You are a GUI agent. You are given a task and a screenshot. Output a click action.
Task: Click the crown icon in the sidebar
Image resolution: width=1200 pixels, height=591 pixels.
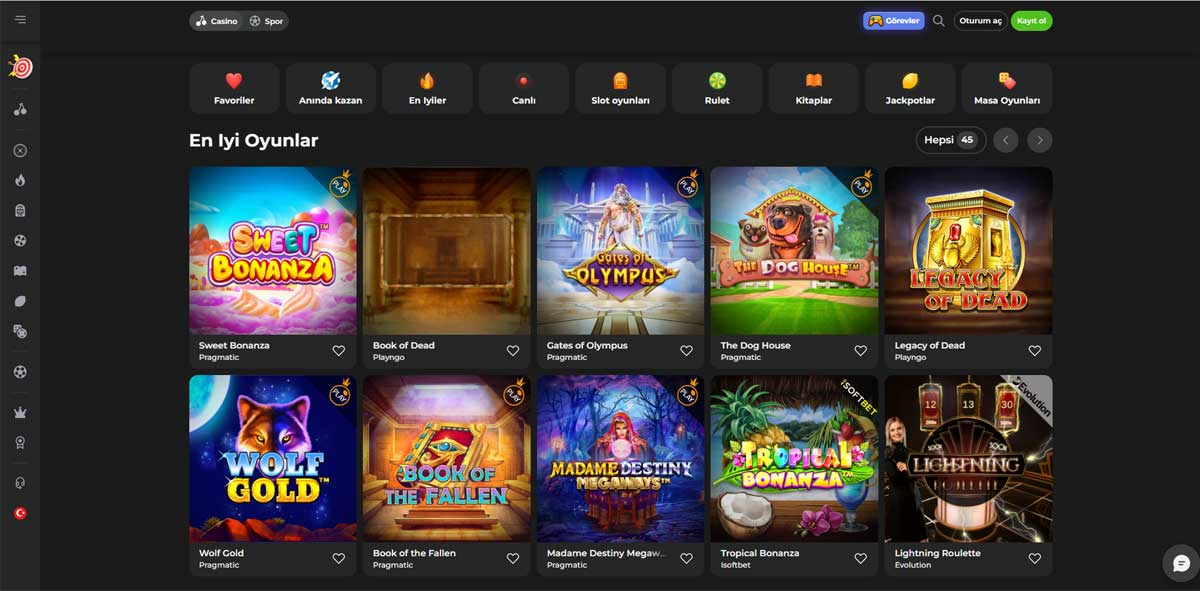(x=20, y=413)
